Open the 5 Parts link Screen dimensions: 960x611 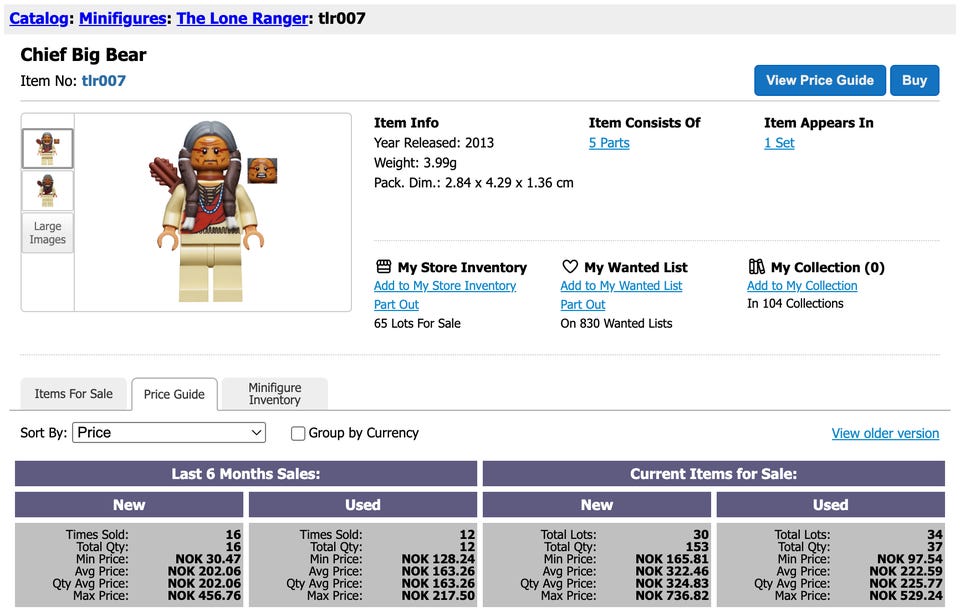pos(609,143)
